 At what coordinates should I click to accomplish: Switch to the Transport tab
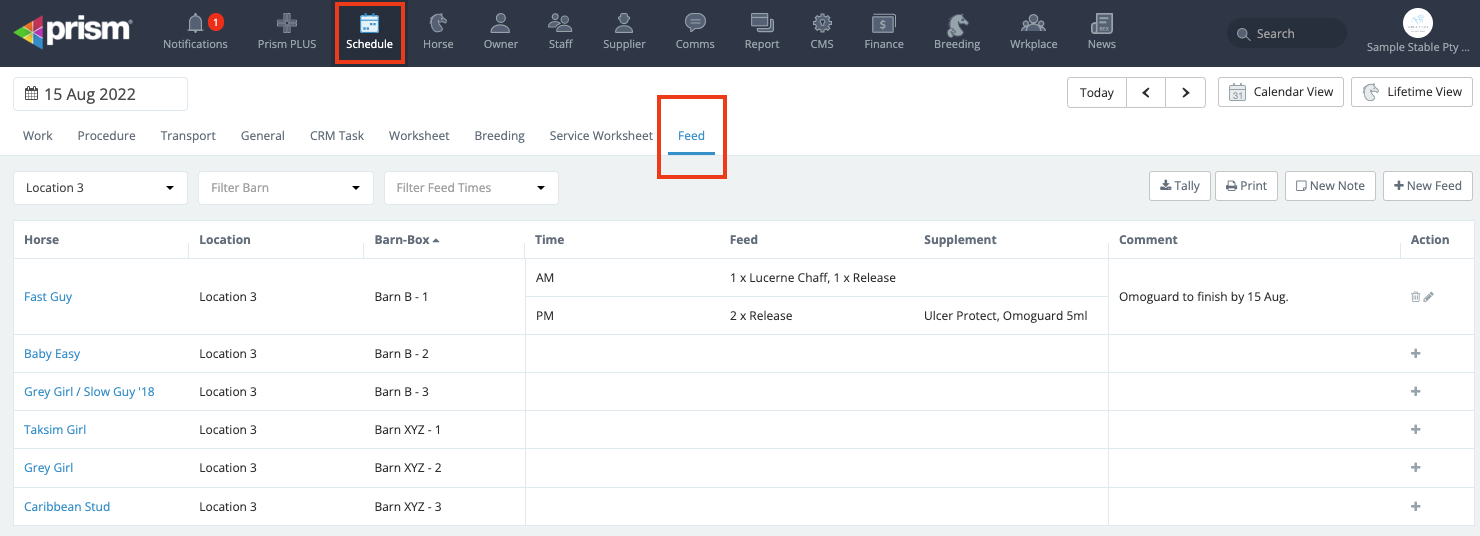point(188,136)
